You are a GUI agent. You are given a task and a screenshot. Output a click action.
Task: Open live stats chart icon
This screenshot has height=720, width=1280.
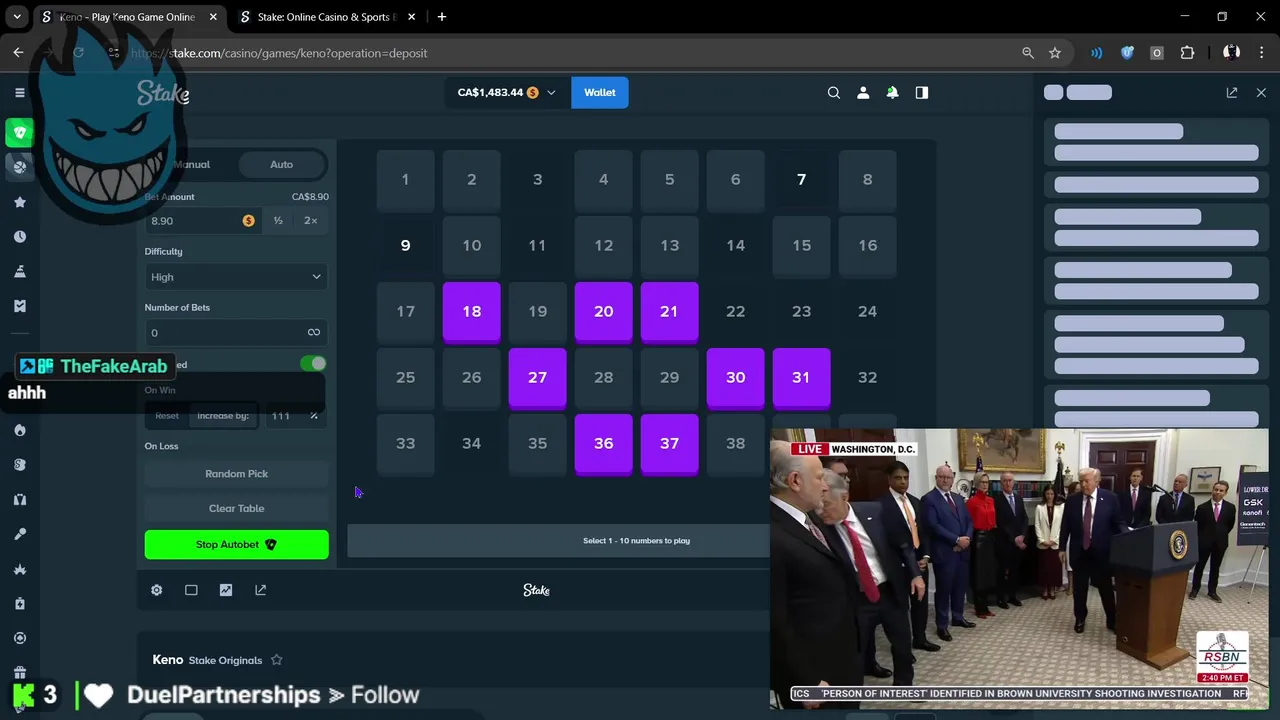point(226,590)
